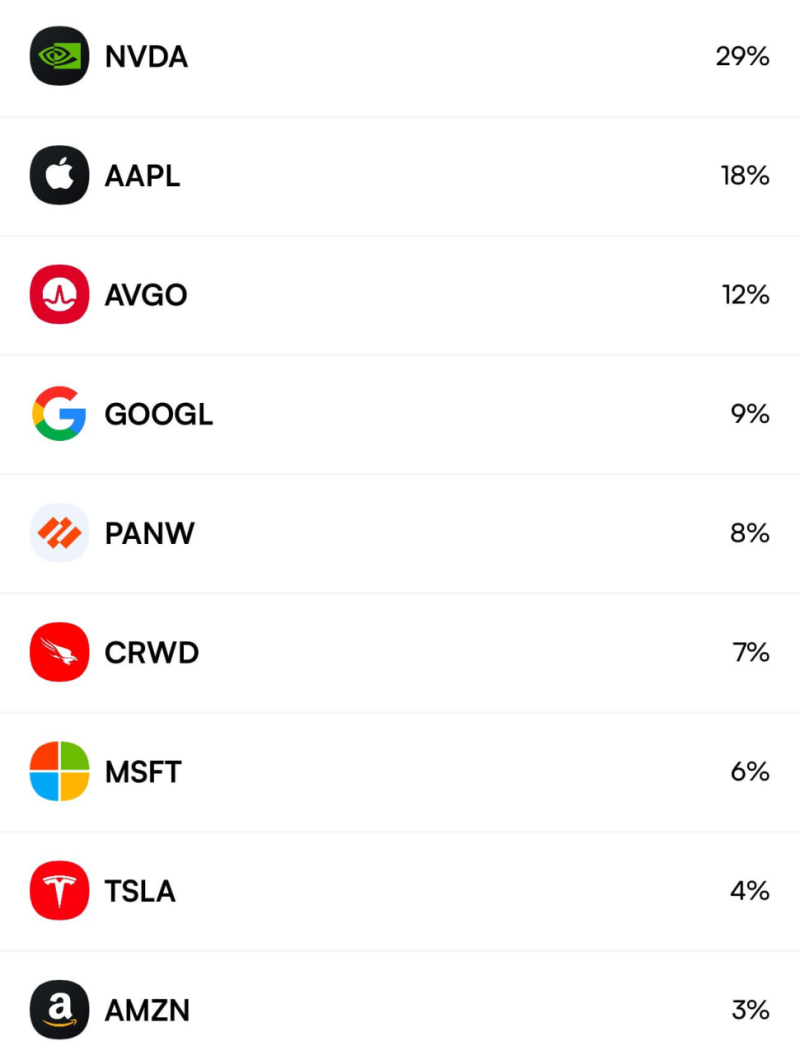Image resolution: width=800 pixels, height=1055 pixels.
Task: Tap the Tesla logo icon
Action: (59, 891)
